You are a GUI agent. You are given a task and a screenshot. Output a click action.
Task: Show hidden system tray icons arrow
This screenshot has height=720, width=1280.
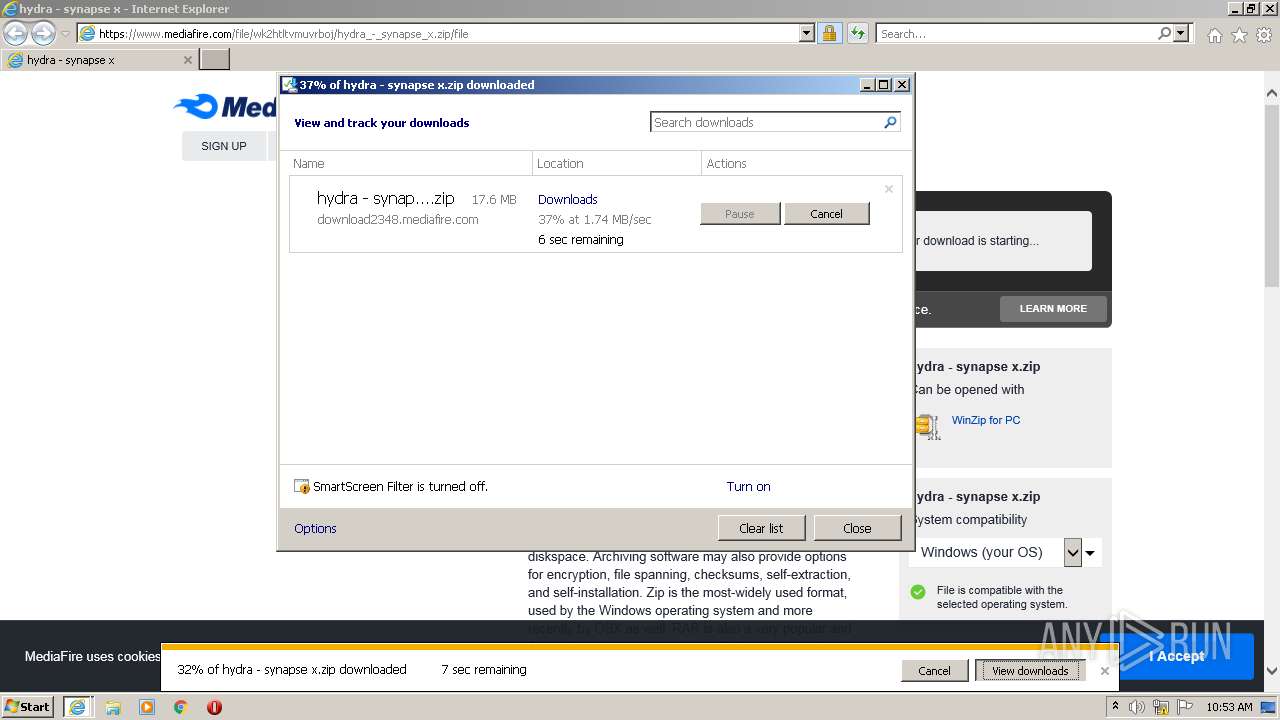(1115, 706)
